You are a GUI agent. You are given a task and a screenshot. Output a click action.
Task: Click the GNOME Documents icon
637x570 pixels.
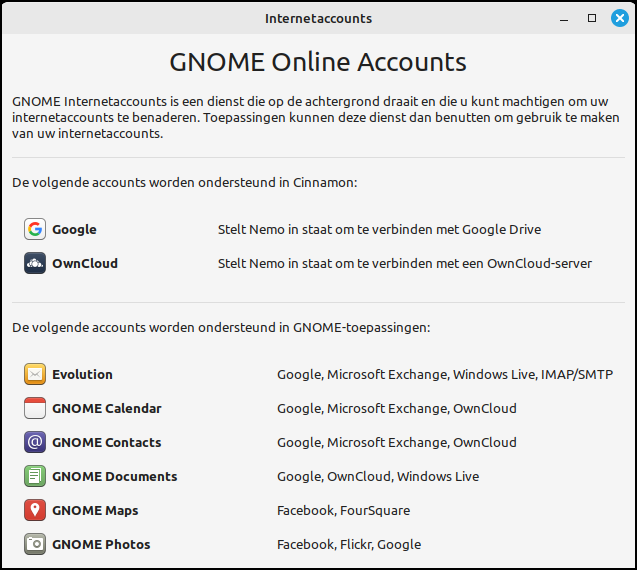(35, 476)
